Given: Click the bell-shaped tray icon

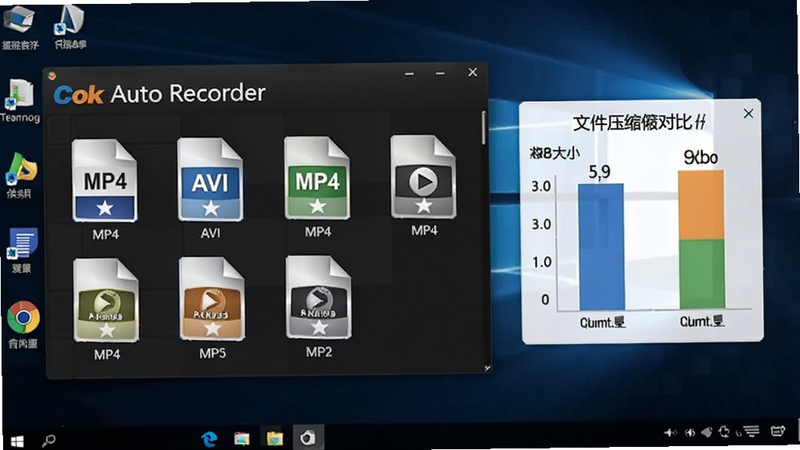Looking at the screenshot, I should click(707, 432).
